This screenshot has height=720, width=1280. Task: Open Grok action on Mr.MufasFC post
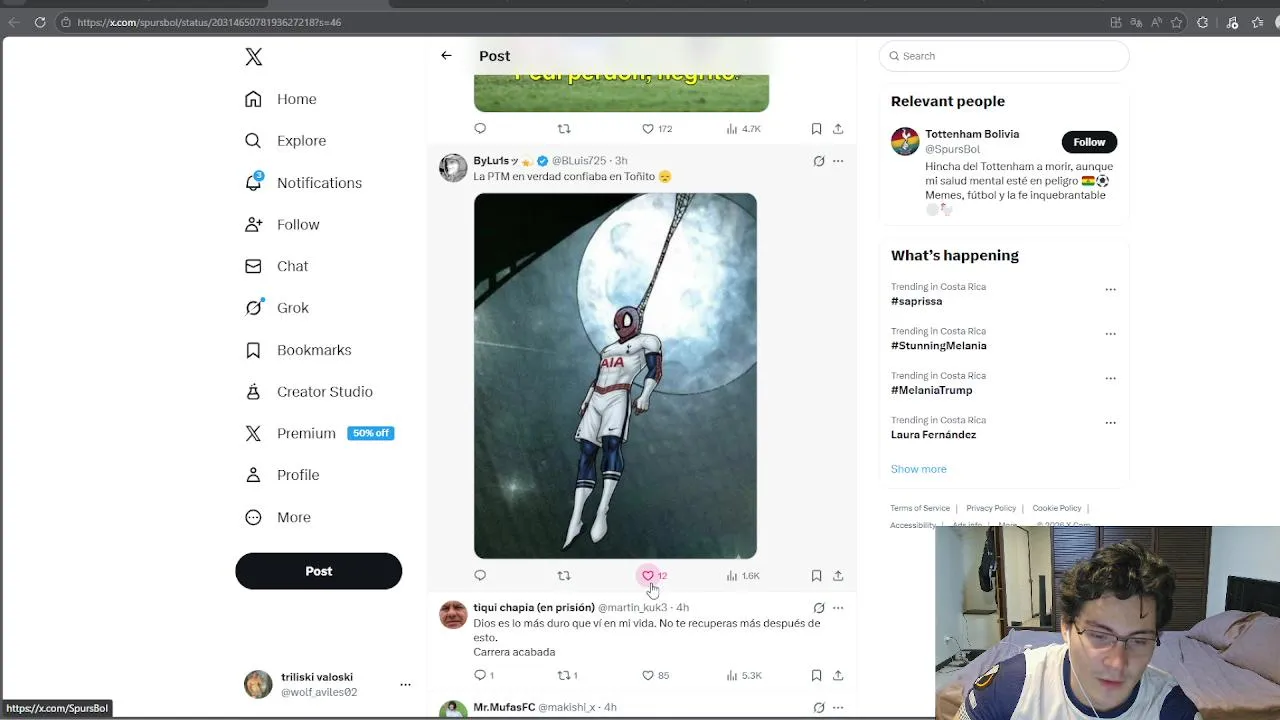click(x=819, y=708)
